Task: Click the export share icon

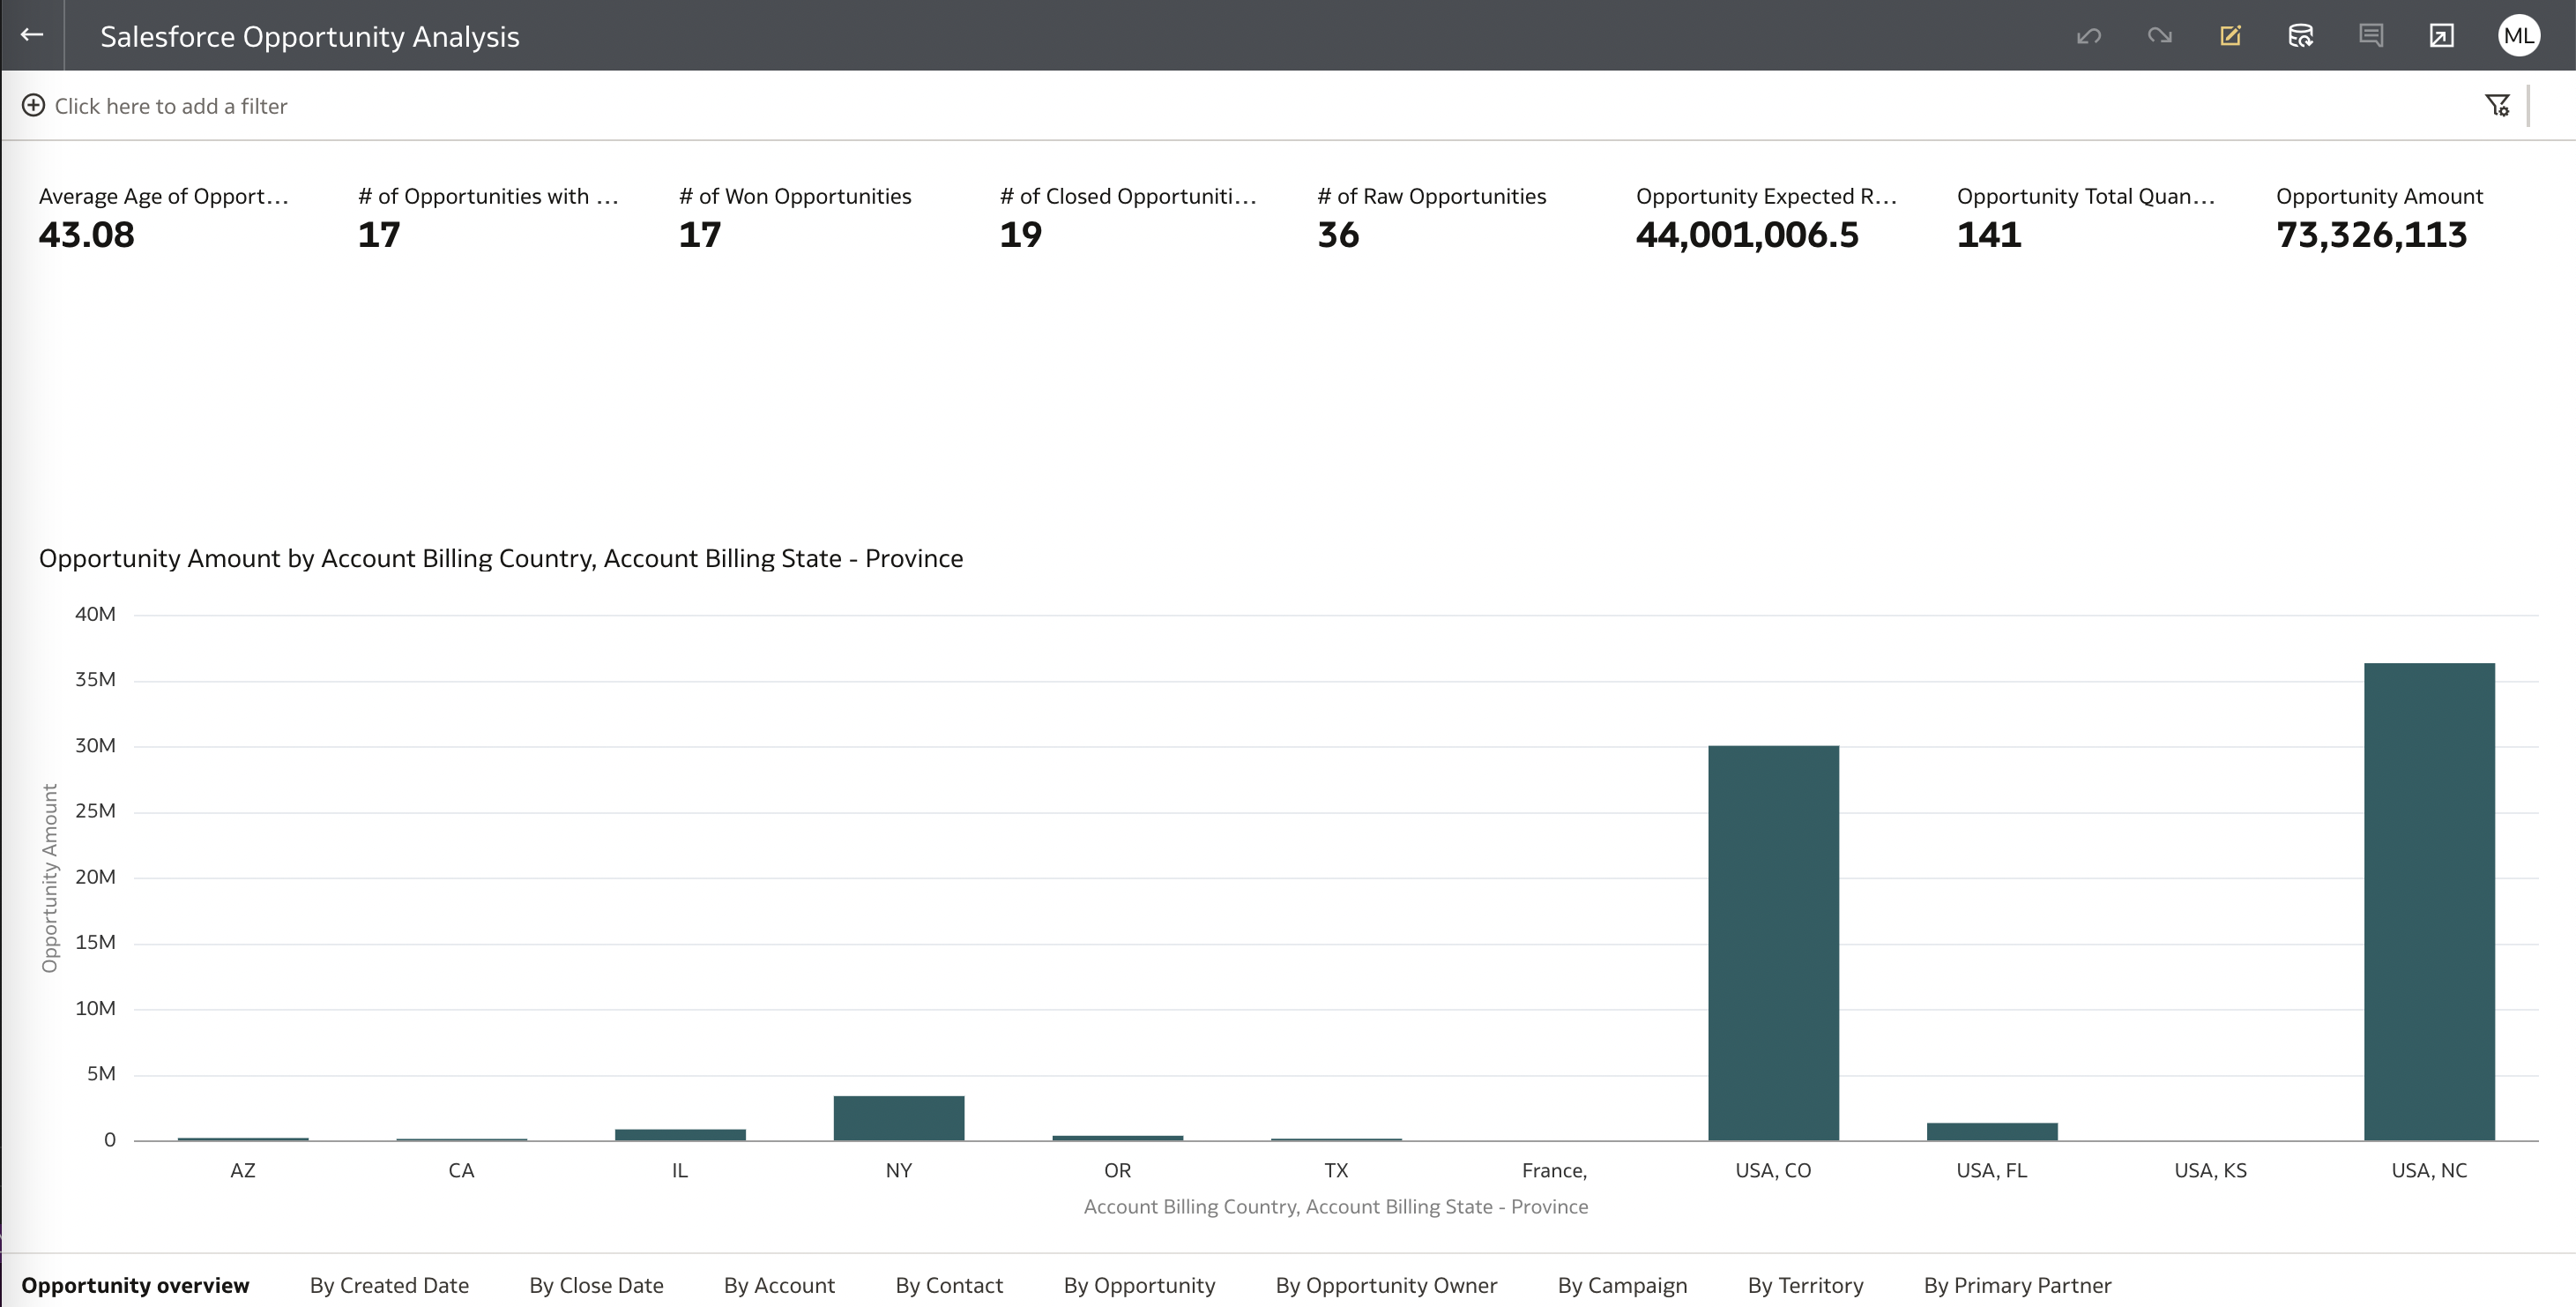Action: point(2441,36)
